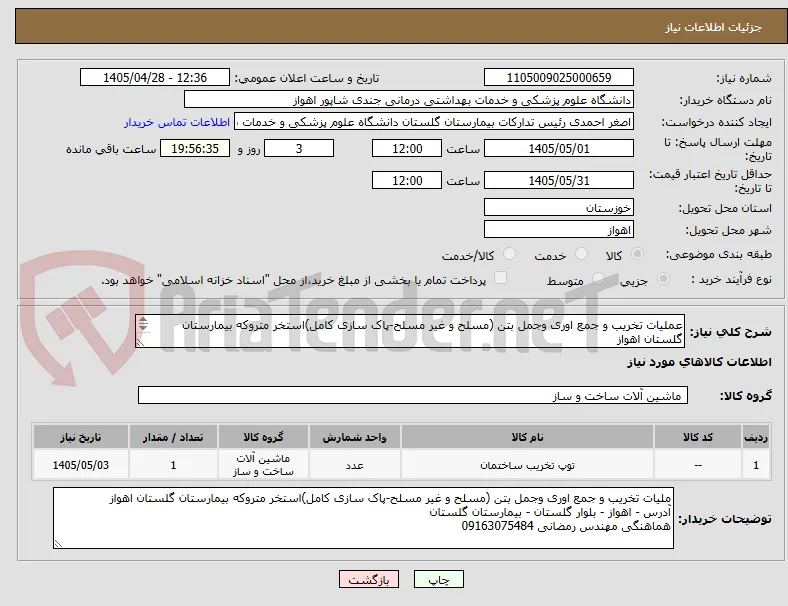Toggle the اسناد خزانه اسلامی payment checkbox
Image resolution: width=788 pixels, height=606 pixels.
pos(500,278)
